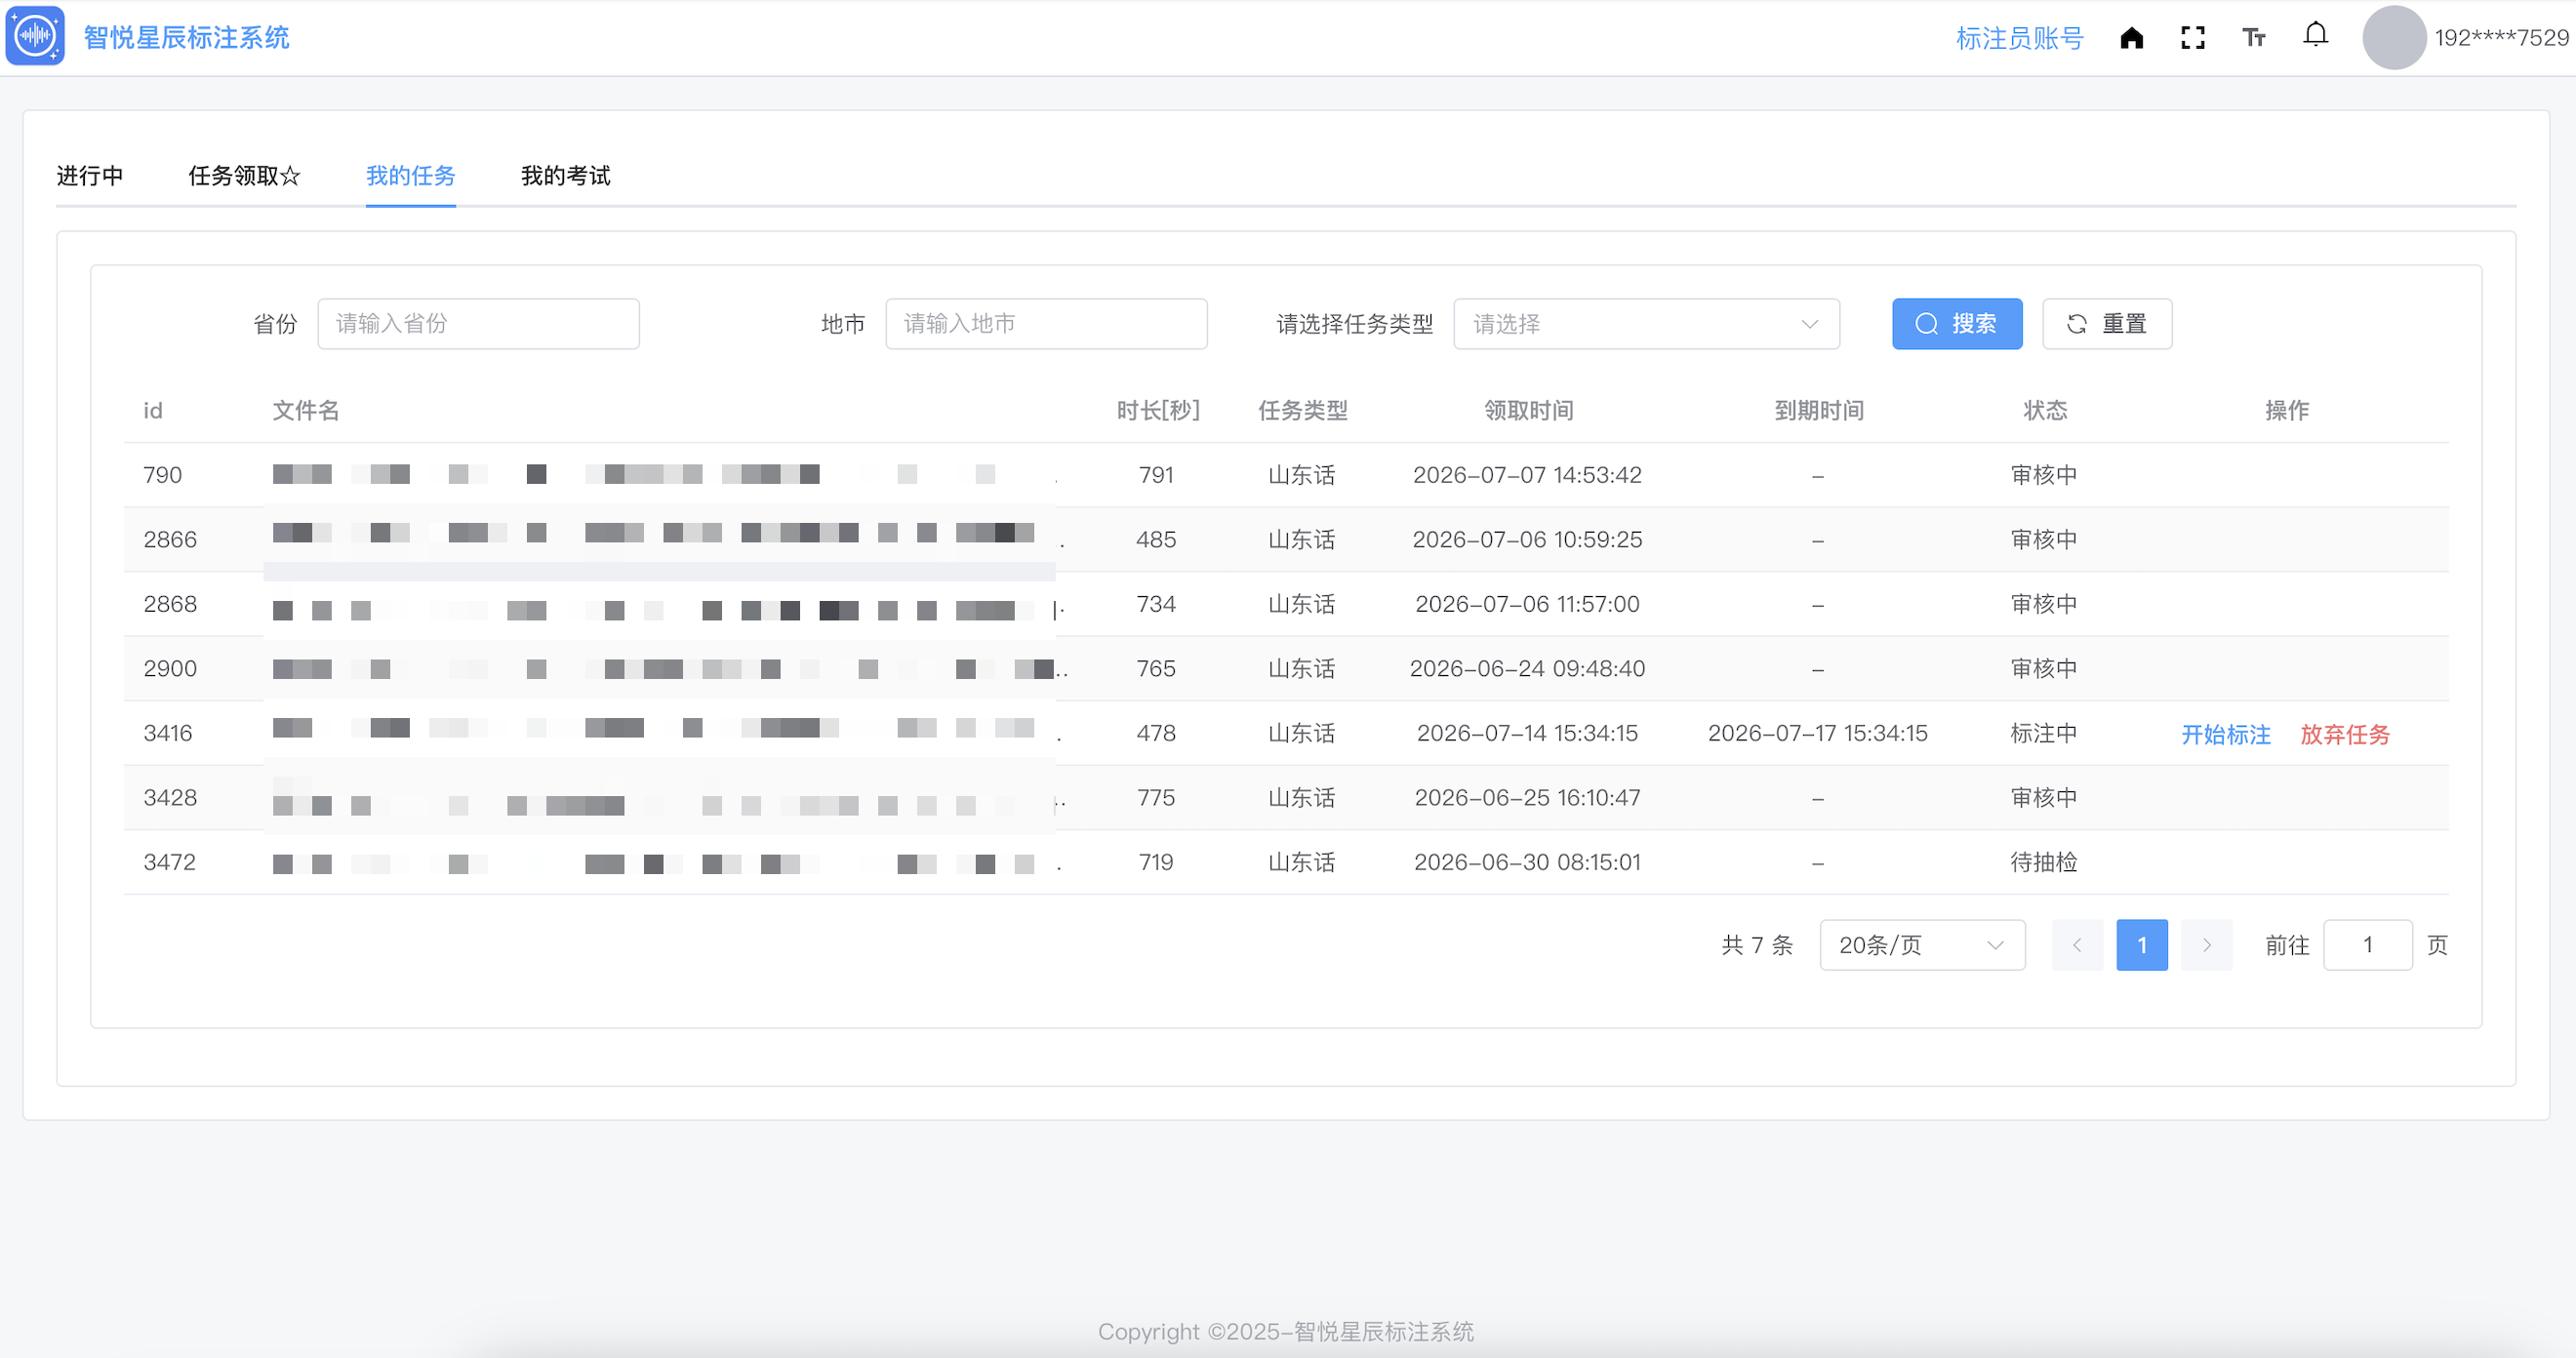Open the 请选择任务类型 dropdown
Screen dimensions: 2576x1358
[1647, 324]
